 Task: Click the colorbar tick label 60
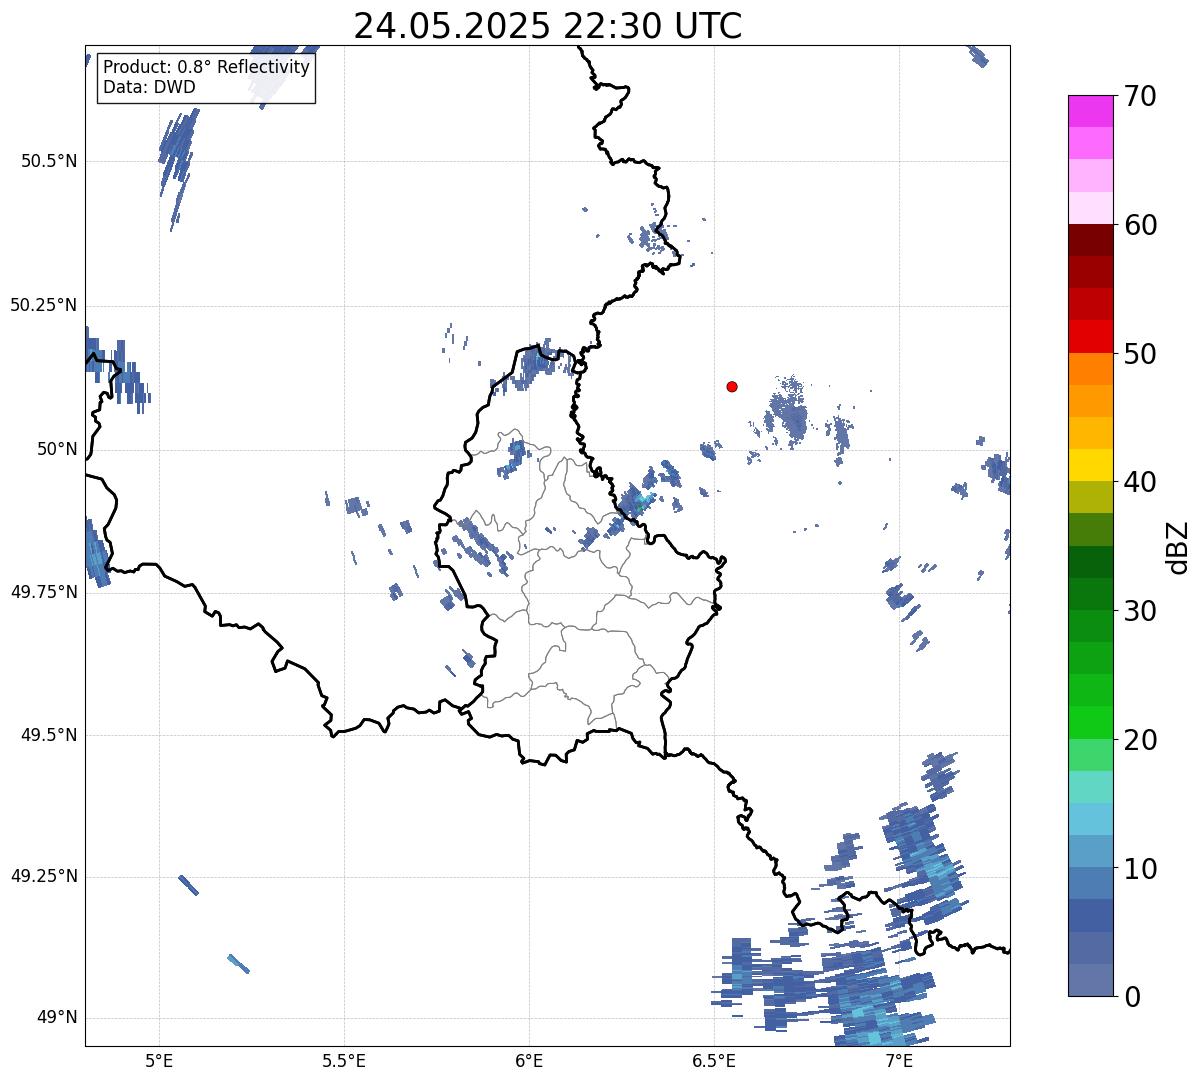click(x=1140, y=225)
